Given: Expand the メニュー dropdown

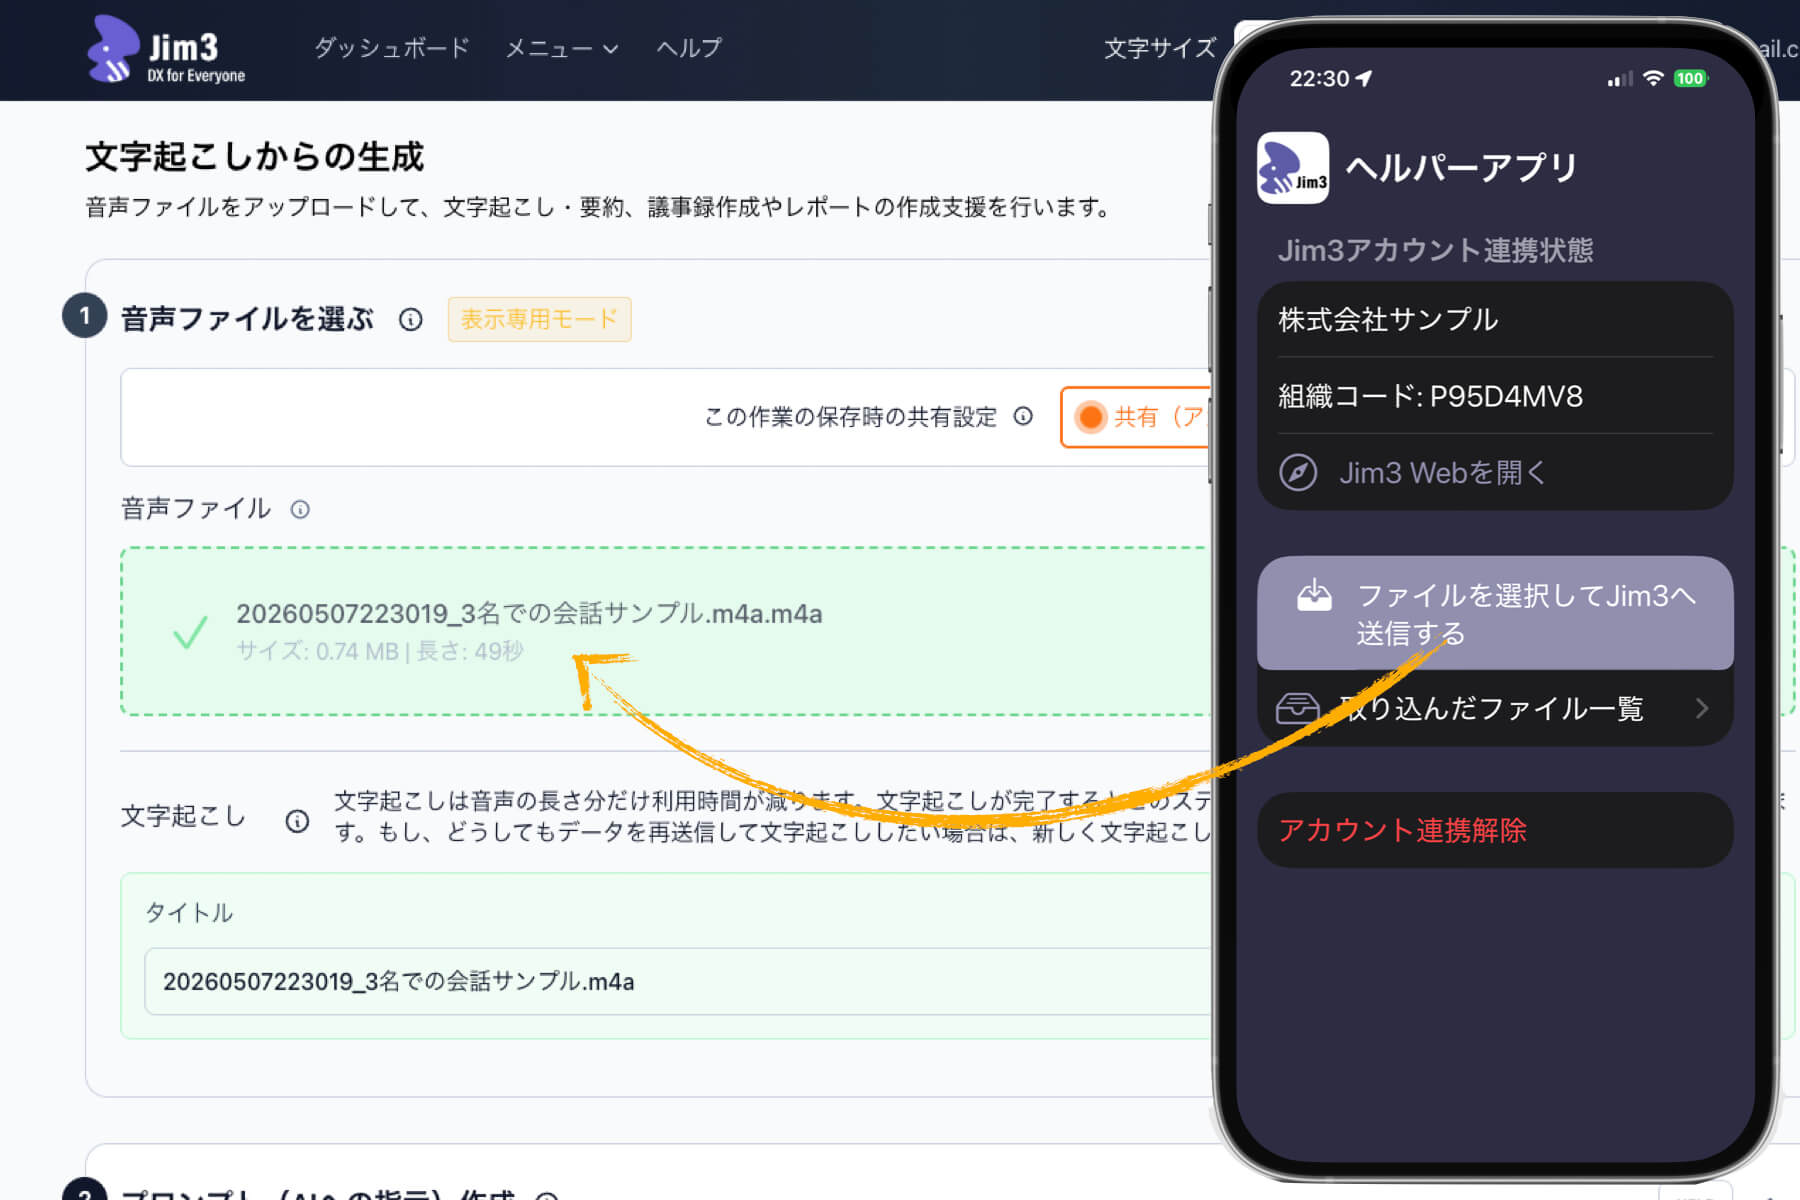Looking at the screenshot, I should coord(561,48).
